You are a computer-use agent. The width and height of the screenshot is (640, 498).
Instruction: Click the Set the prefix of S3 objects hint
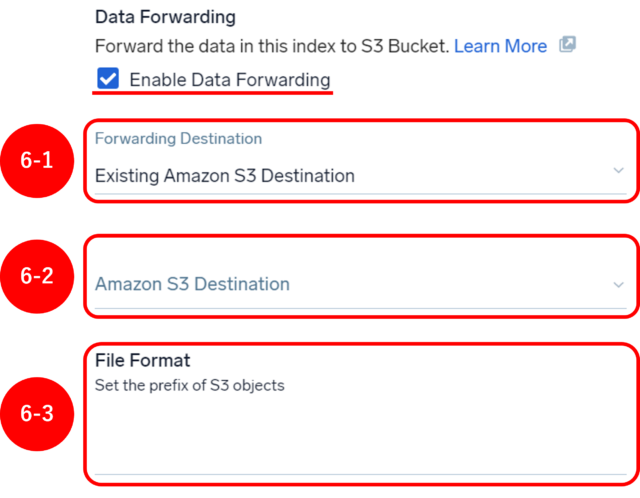tap(190, 385)
